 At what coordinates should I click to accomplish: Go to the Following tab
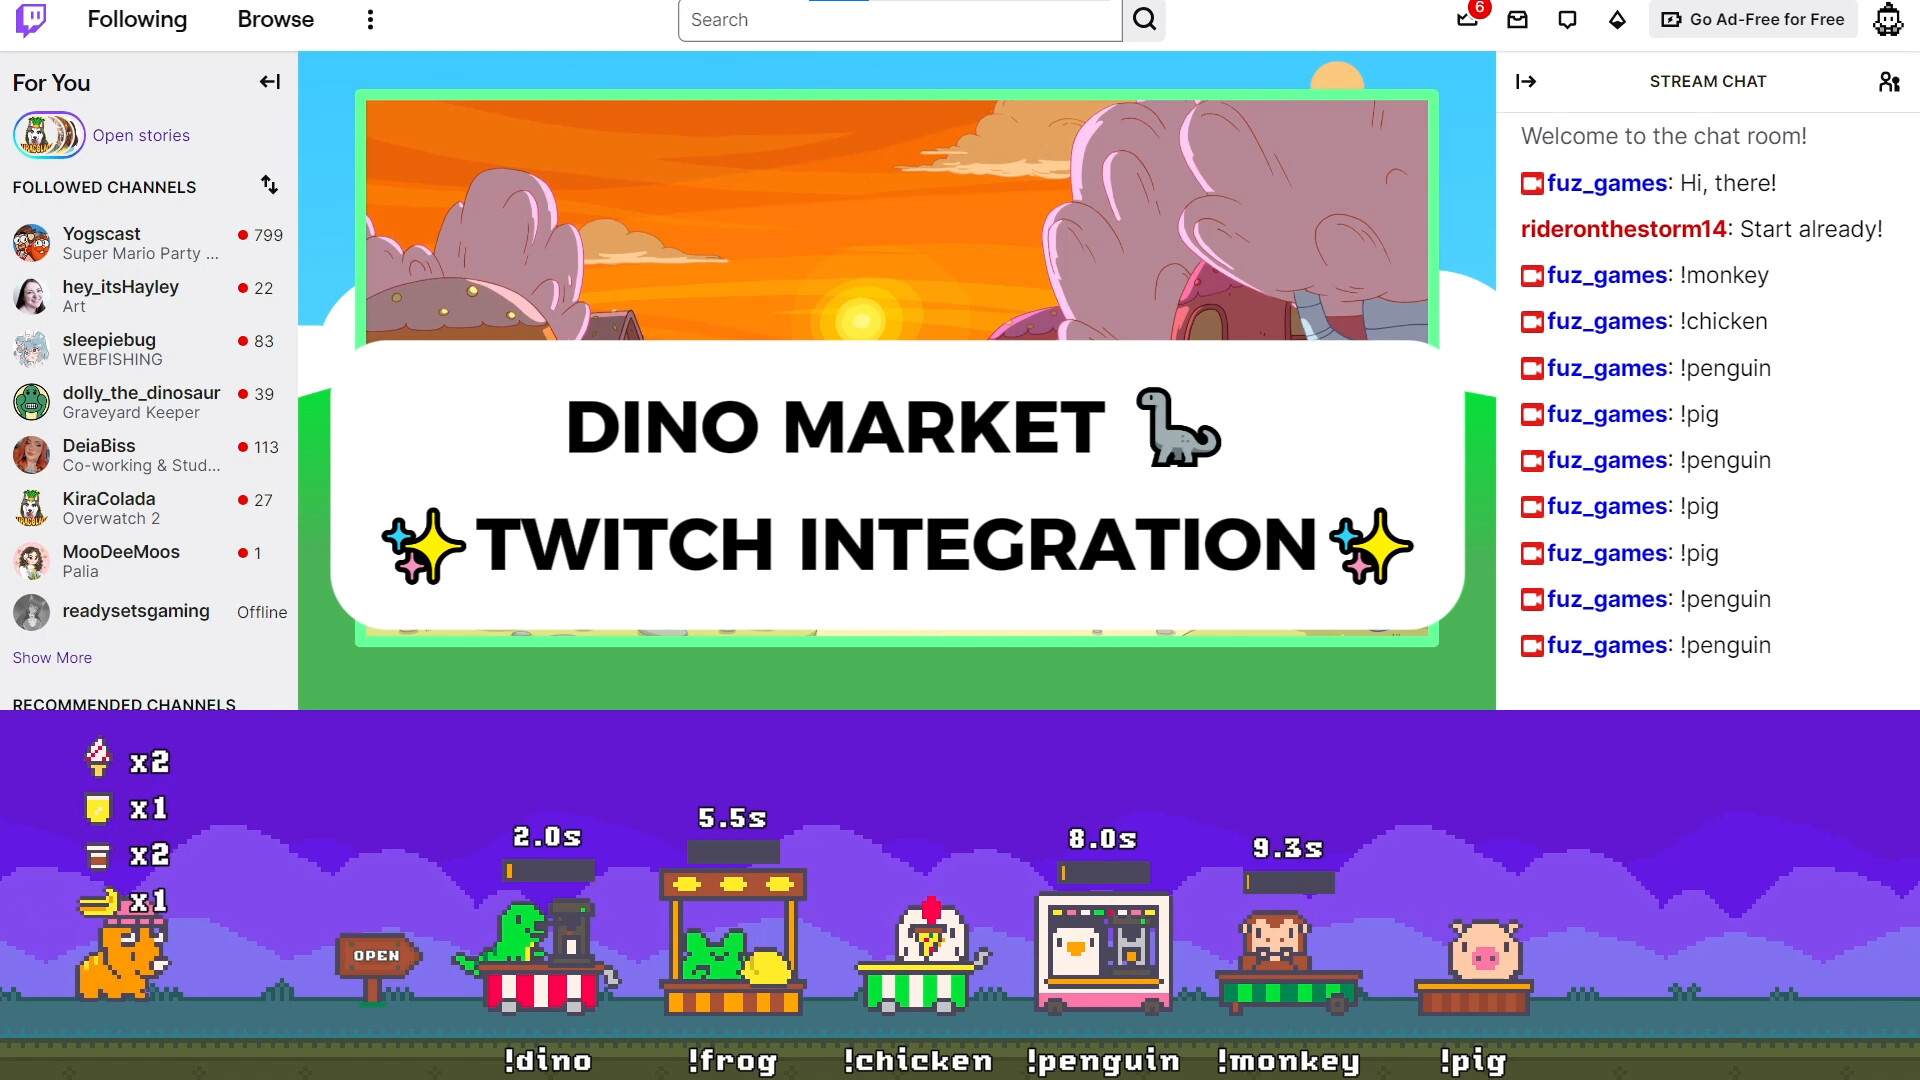(x=137, y=20)
